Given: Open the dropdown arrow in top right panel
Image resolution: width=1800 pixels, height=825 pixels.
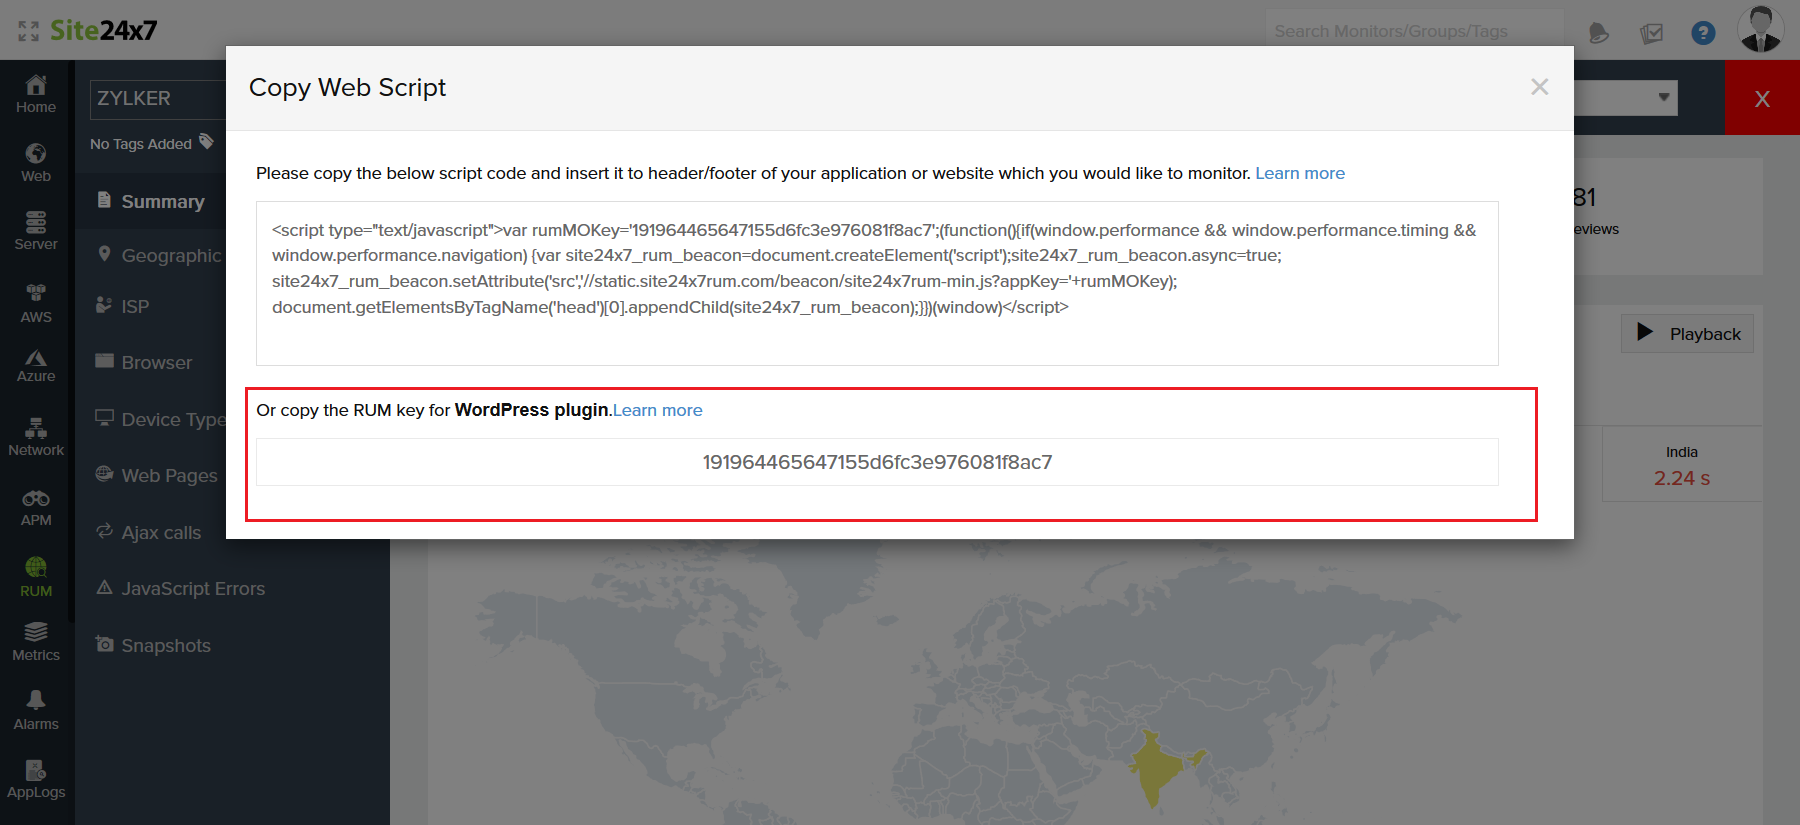Looking at the screenshot, I should pyautogui.click(x=1664, y=97).
